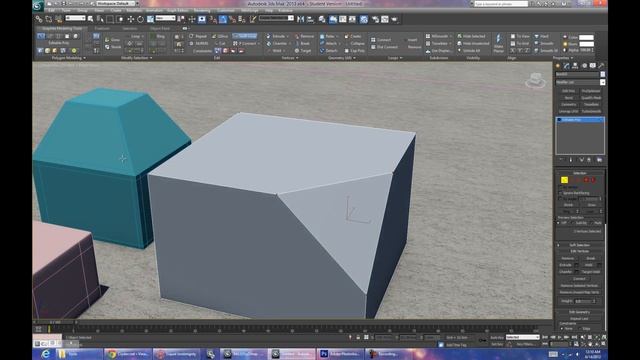Toggle the Angle Snap icon
The width and height of the screenshot is (640, 360).
[x=223, y=19]
